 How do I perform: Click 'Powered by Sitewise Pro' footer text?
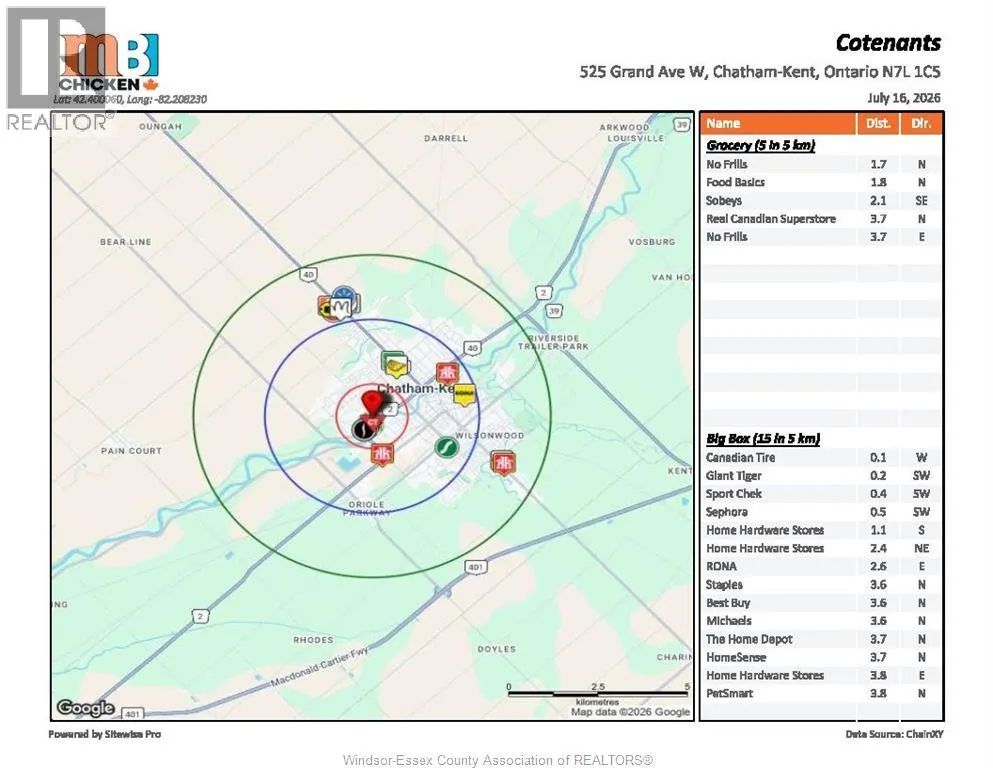point(104,734)
